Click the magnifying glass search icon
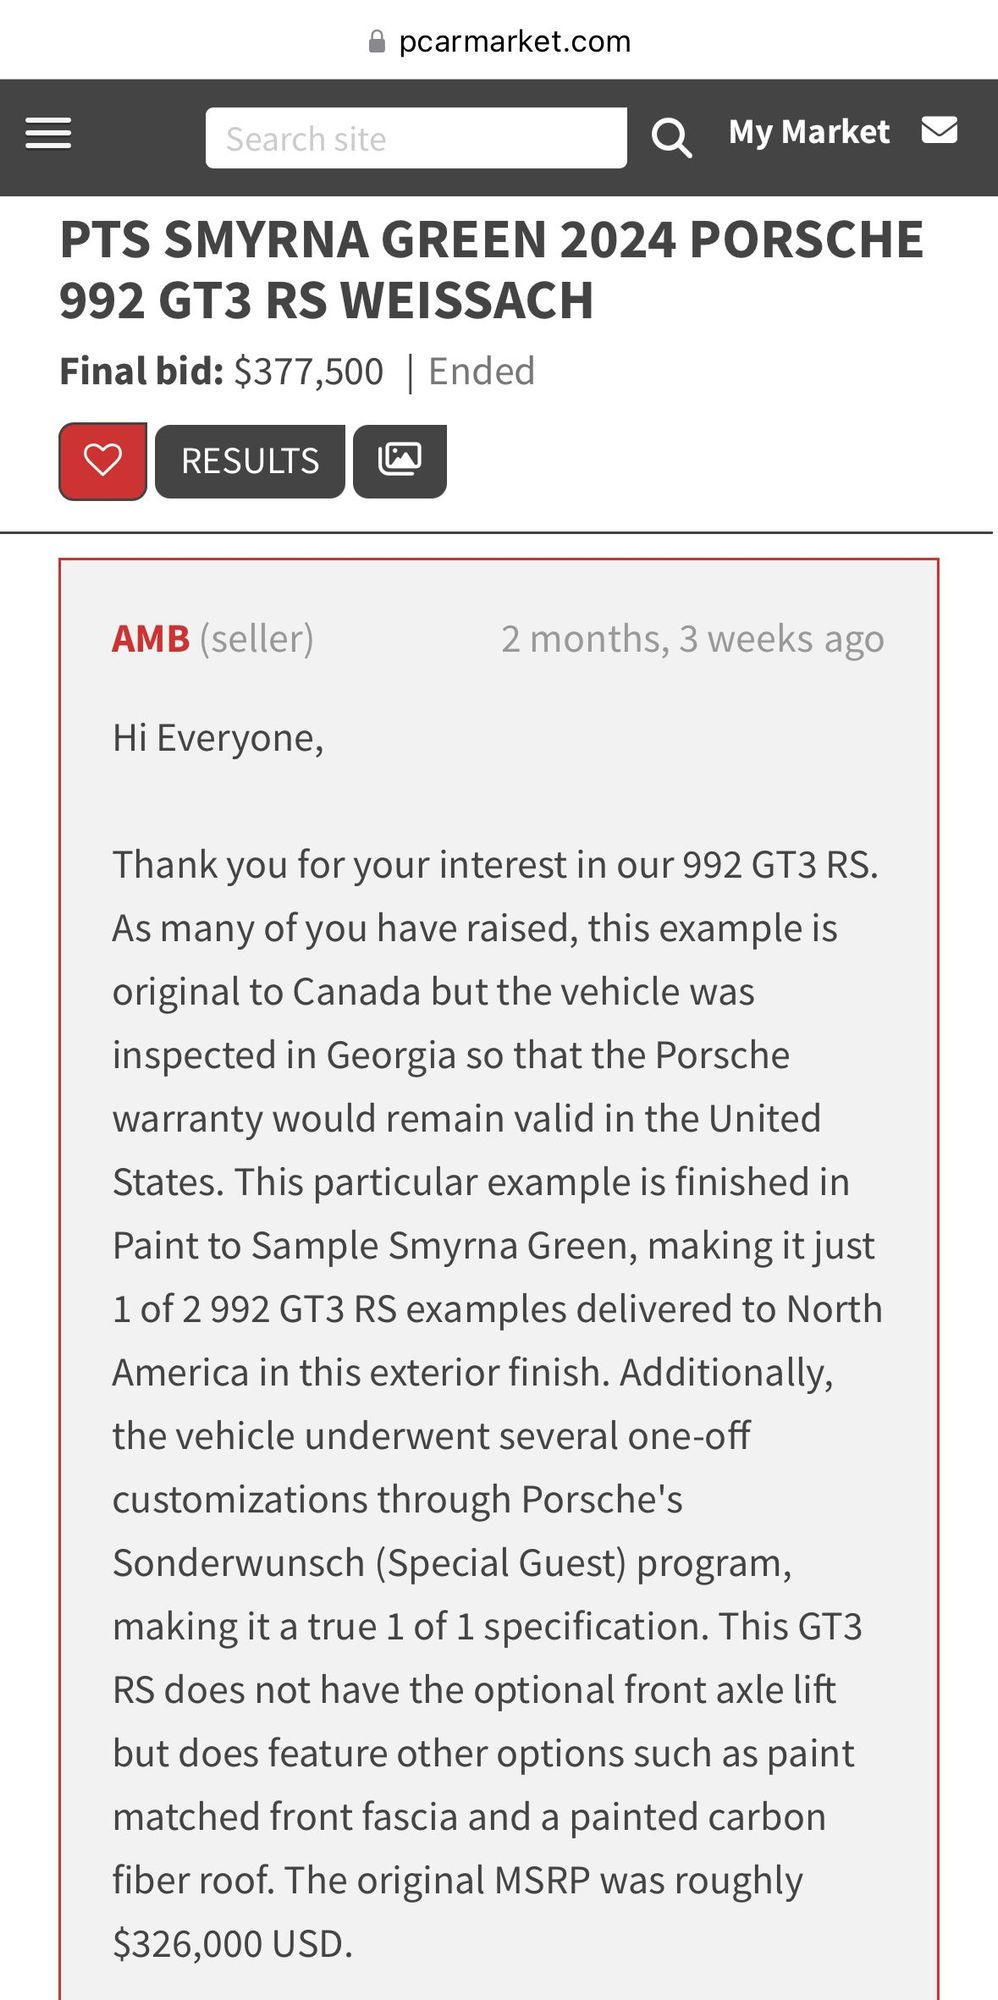 click(x=671, y=137)
